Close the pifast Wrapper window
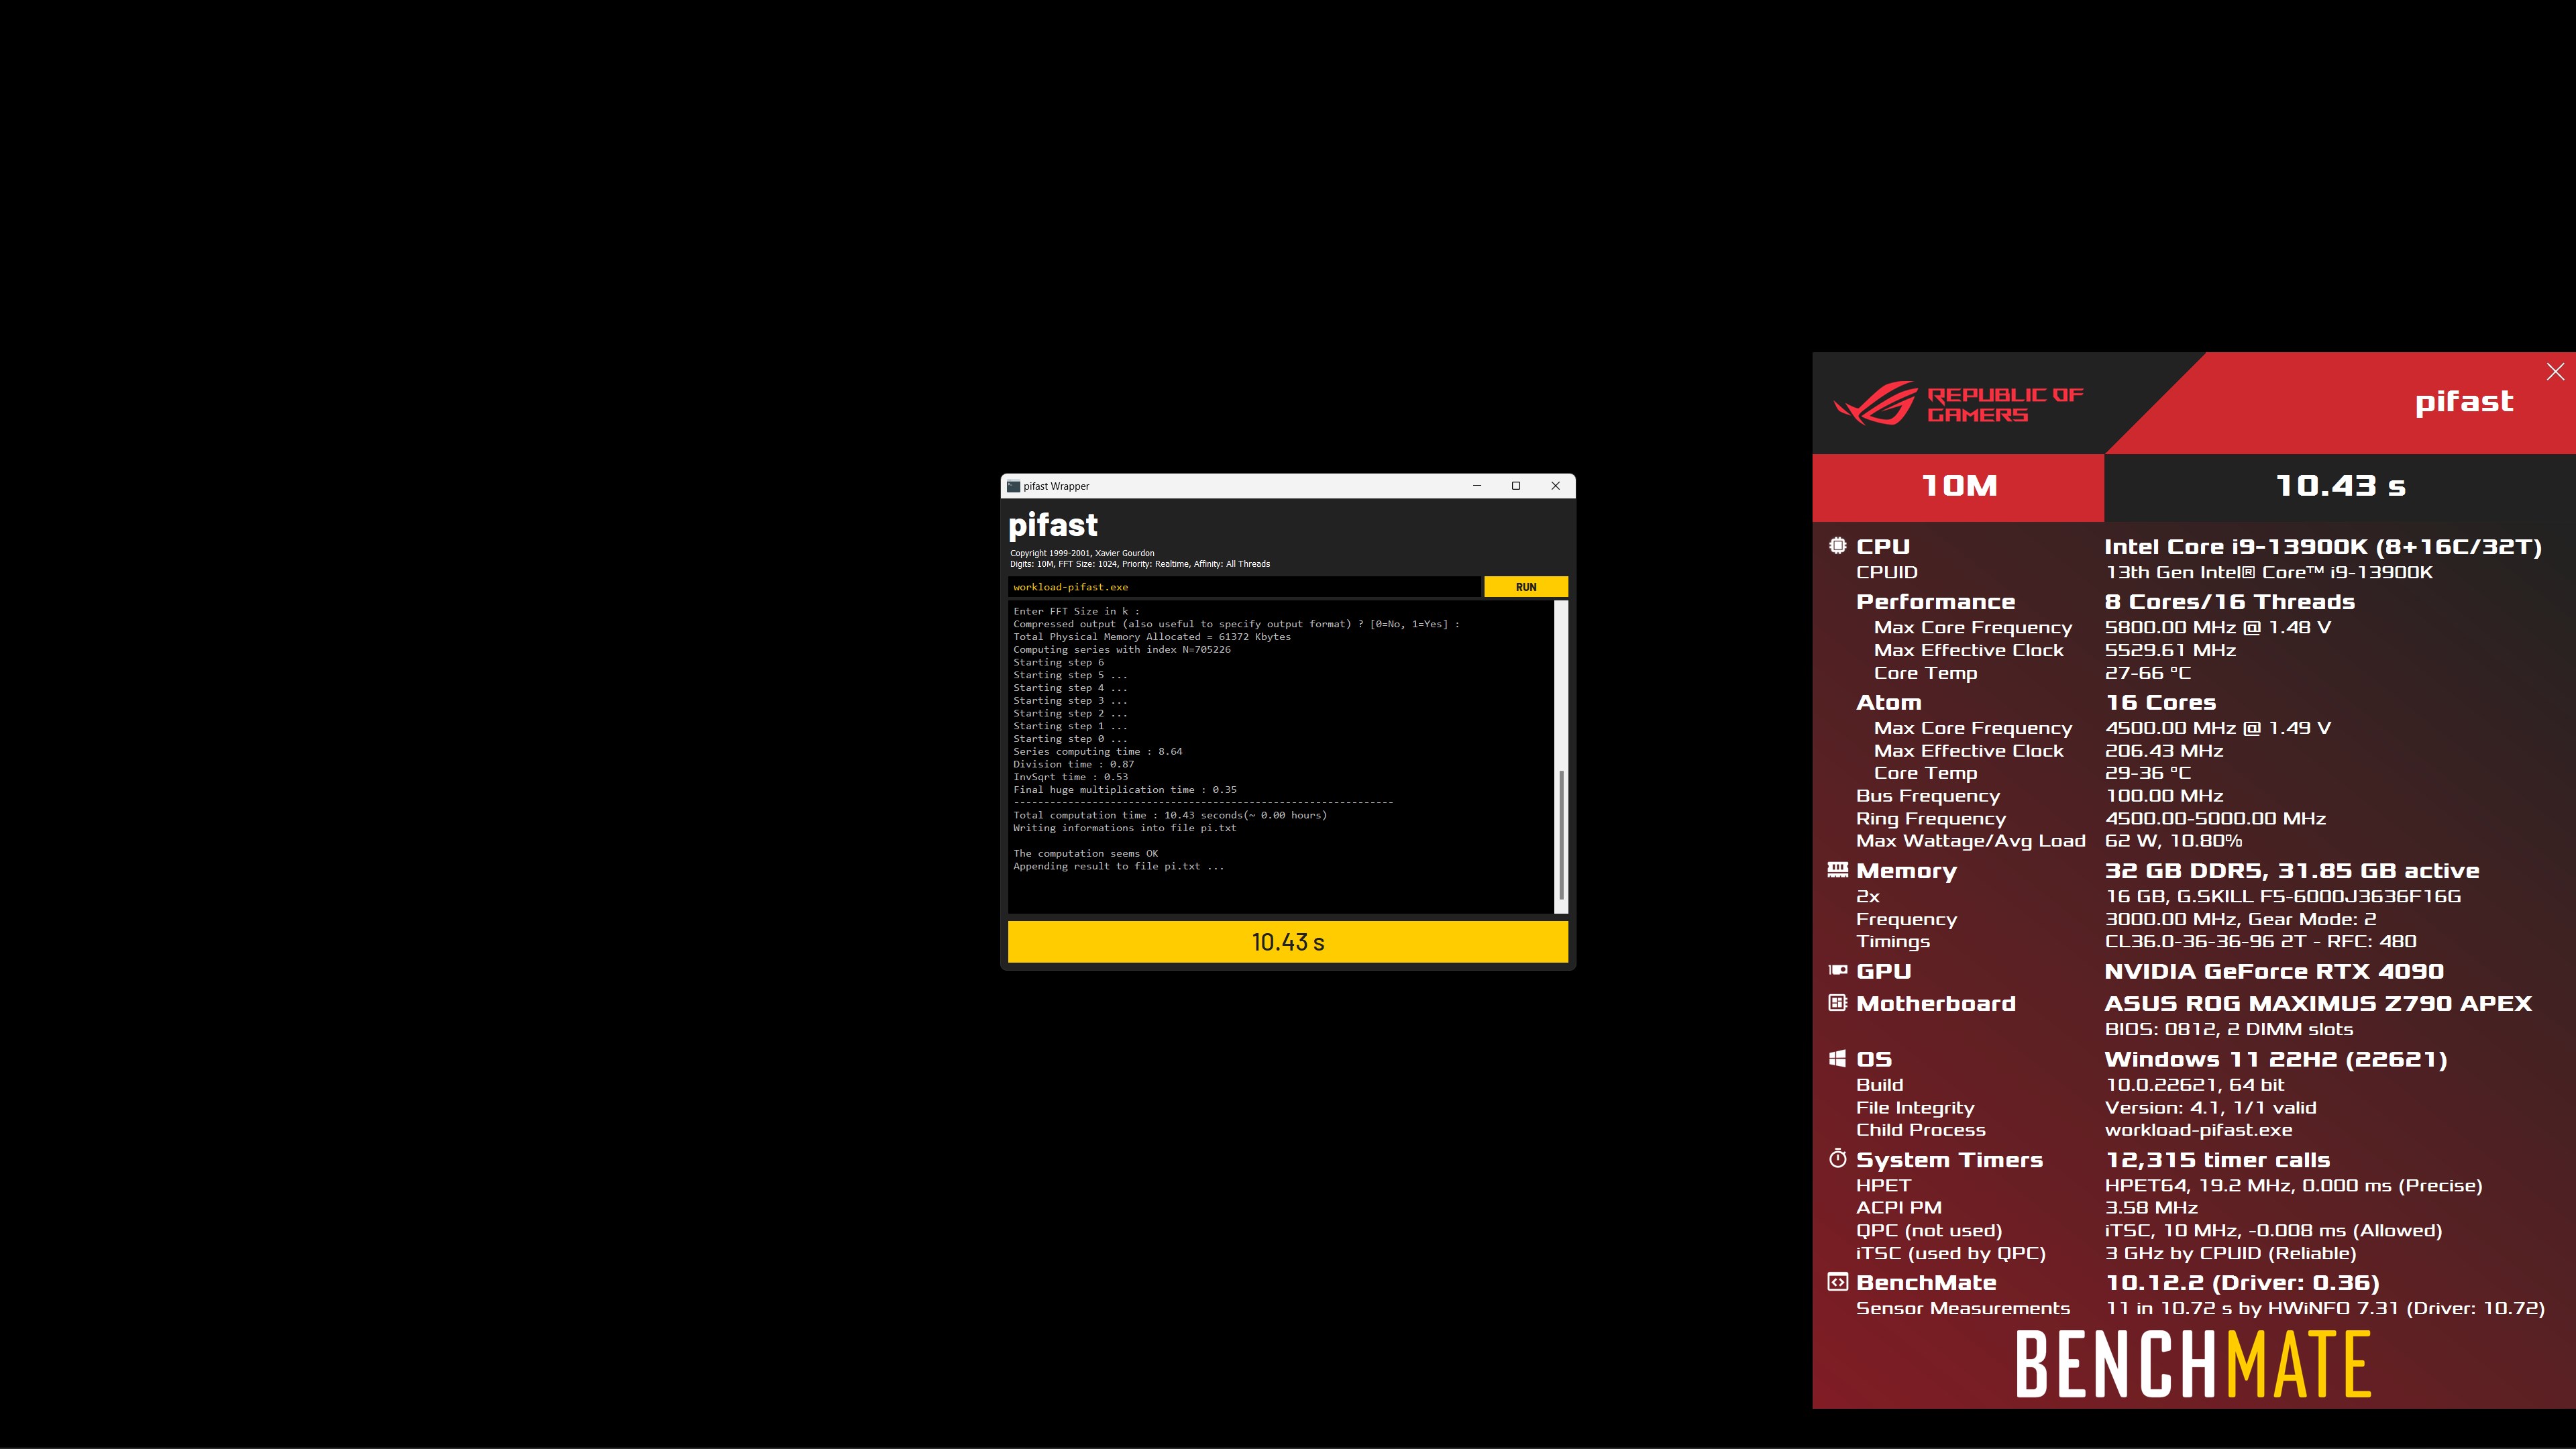 pos(1555,486)
